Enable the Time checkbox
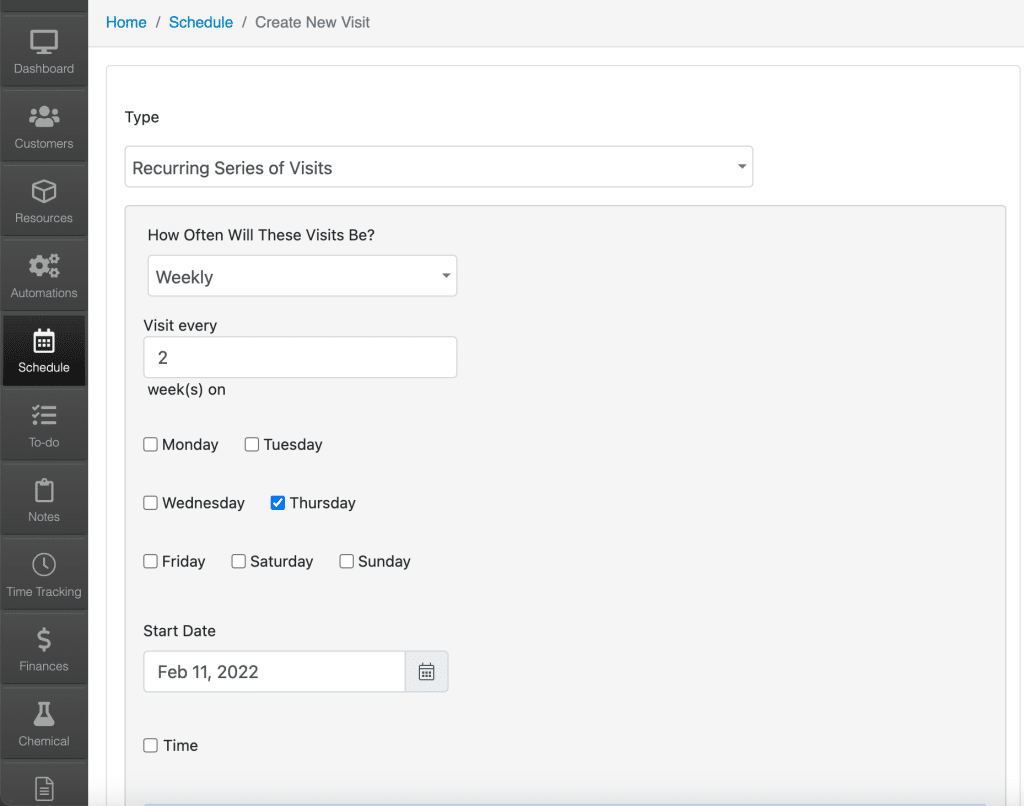The height and width of the screenshot is (806, 1024). tap(150, 745)
